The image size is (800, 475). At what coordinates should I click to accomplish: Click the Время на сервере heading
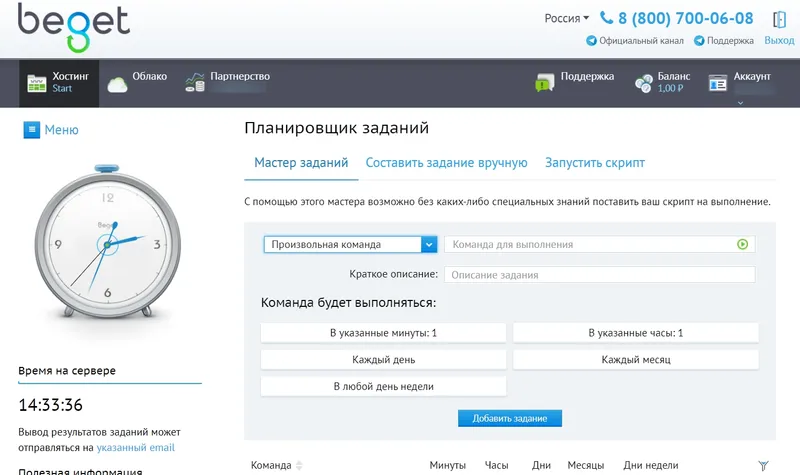pos(67,371)
